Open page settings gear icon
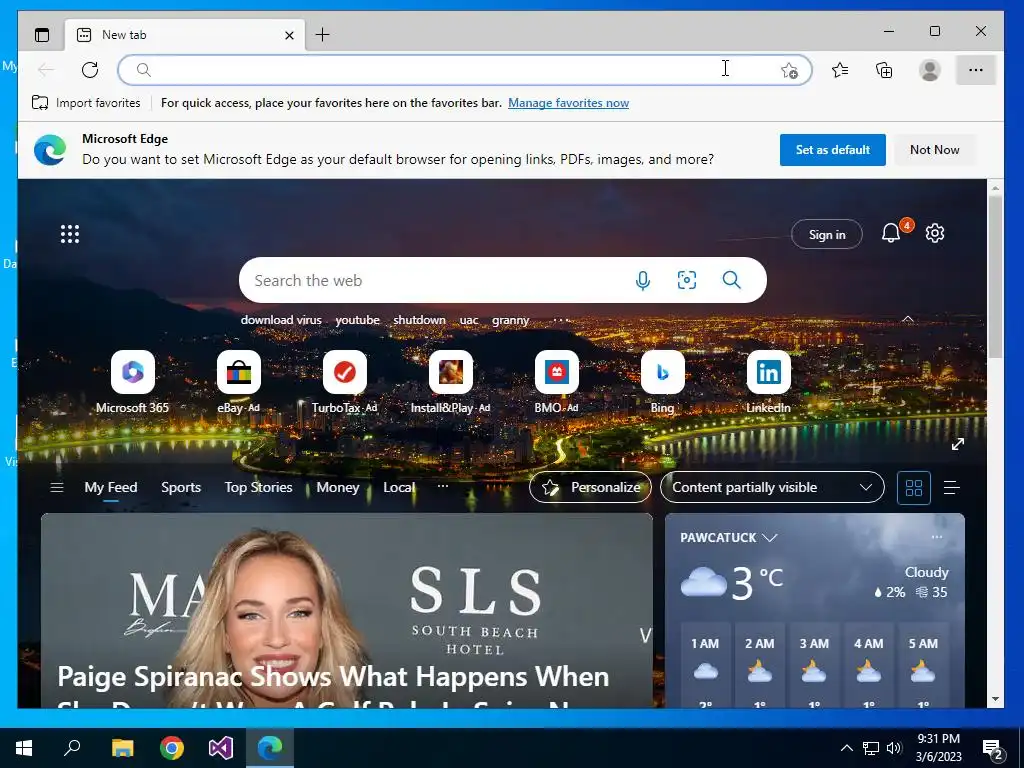 pos(935,233)
